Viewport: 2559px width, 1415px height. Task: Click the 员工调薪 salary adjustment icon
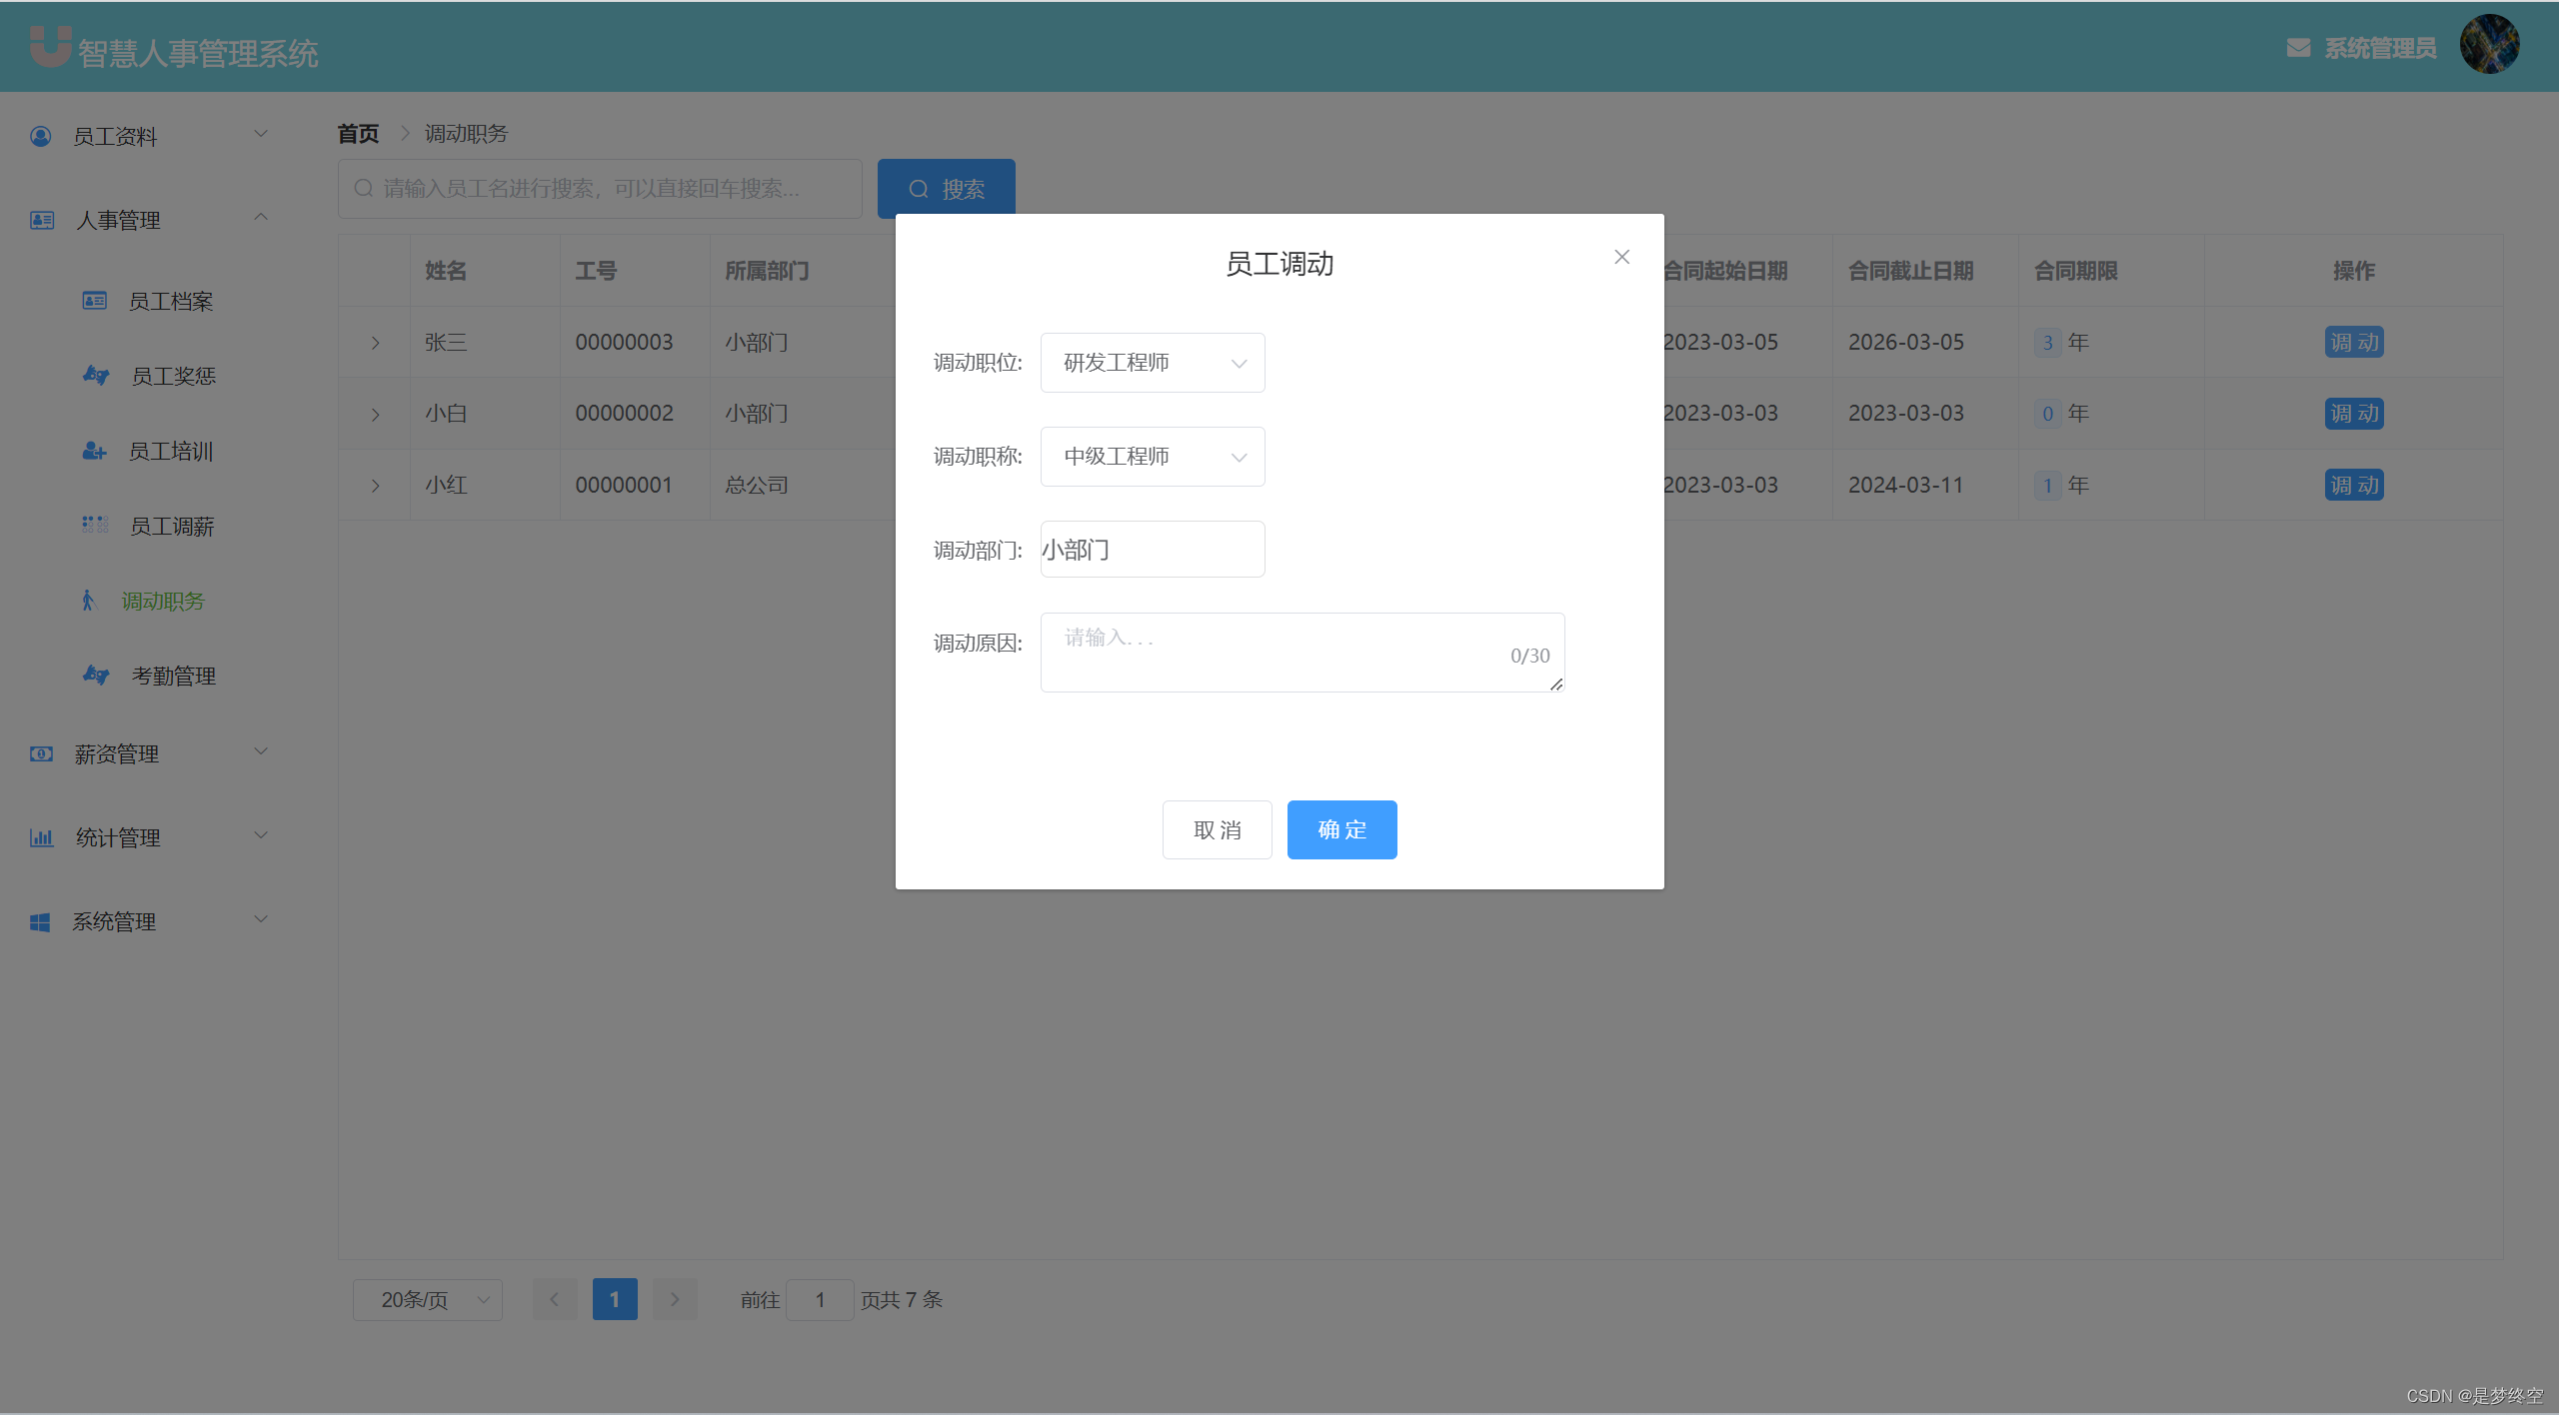click(94, 525)
